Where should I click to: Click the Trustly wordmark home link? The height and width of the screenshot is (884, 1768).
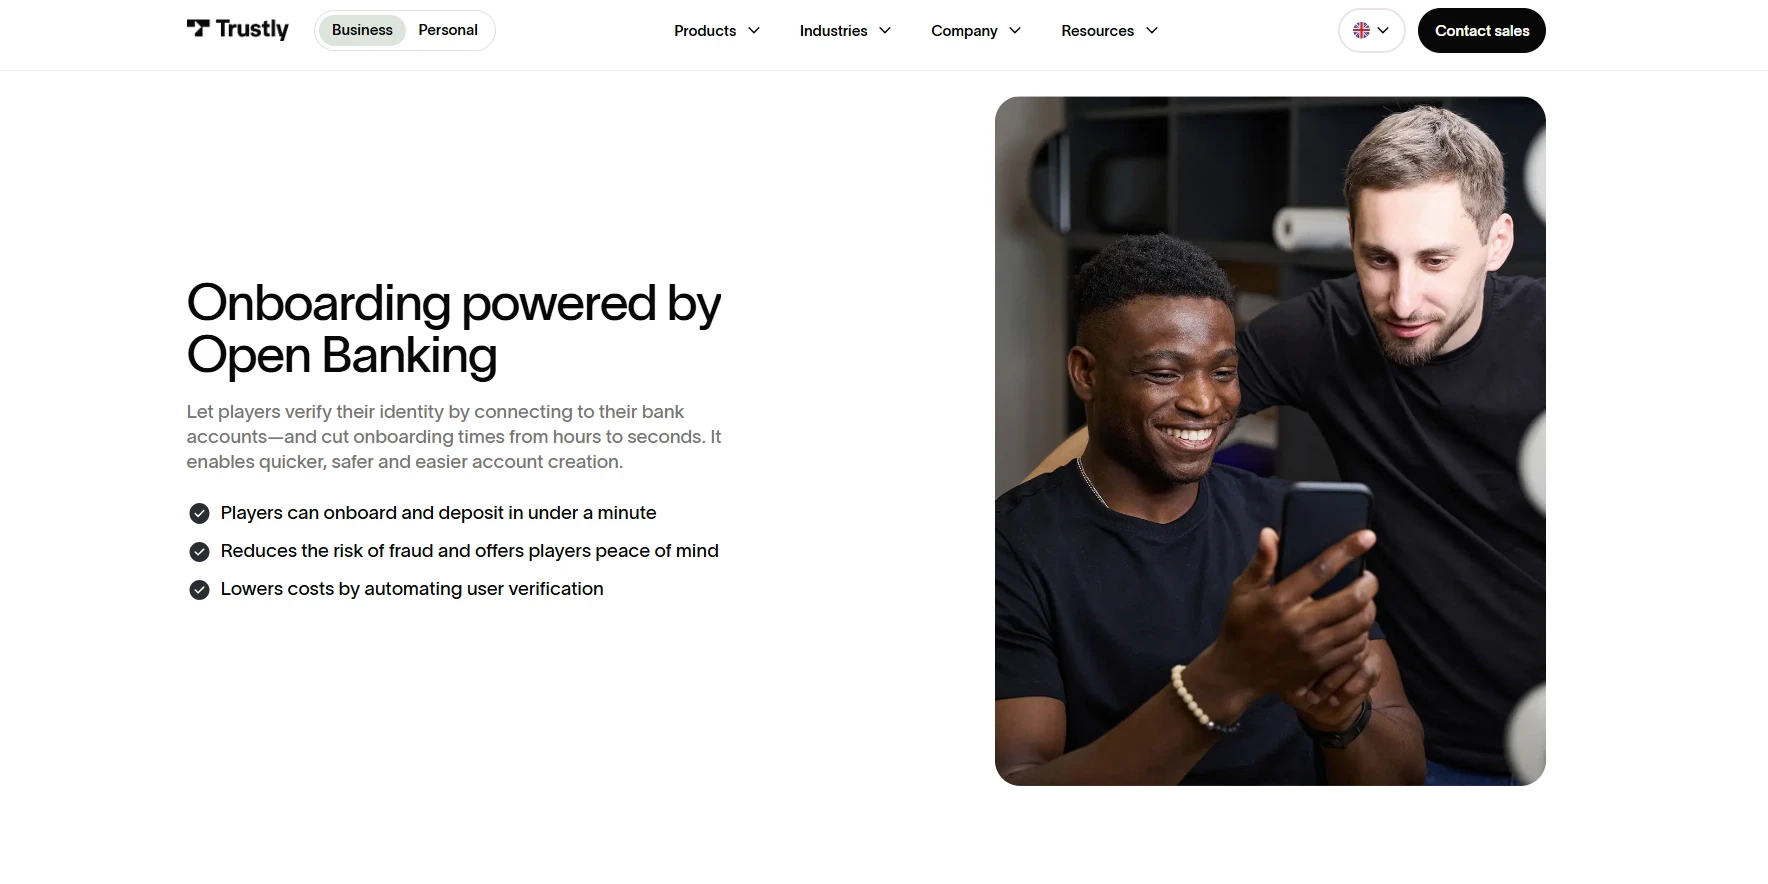point(238,29)
